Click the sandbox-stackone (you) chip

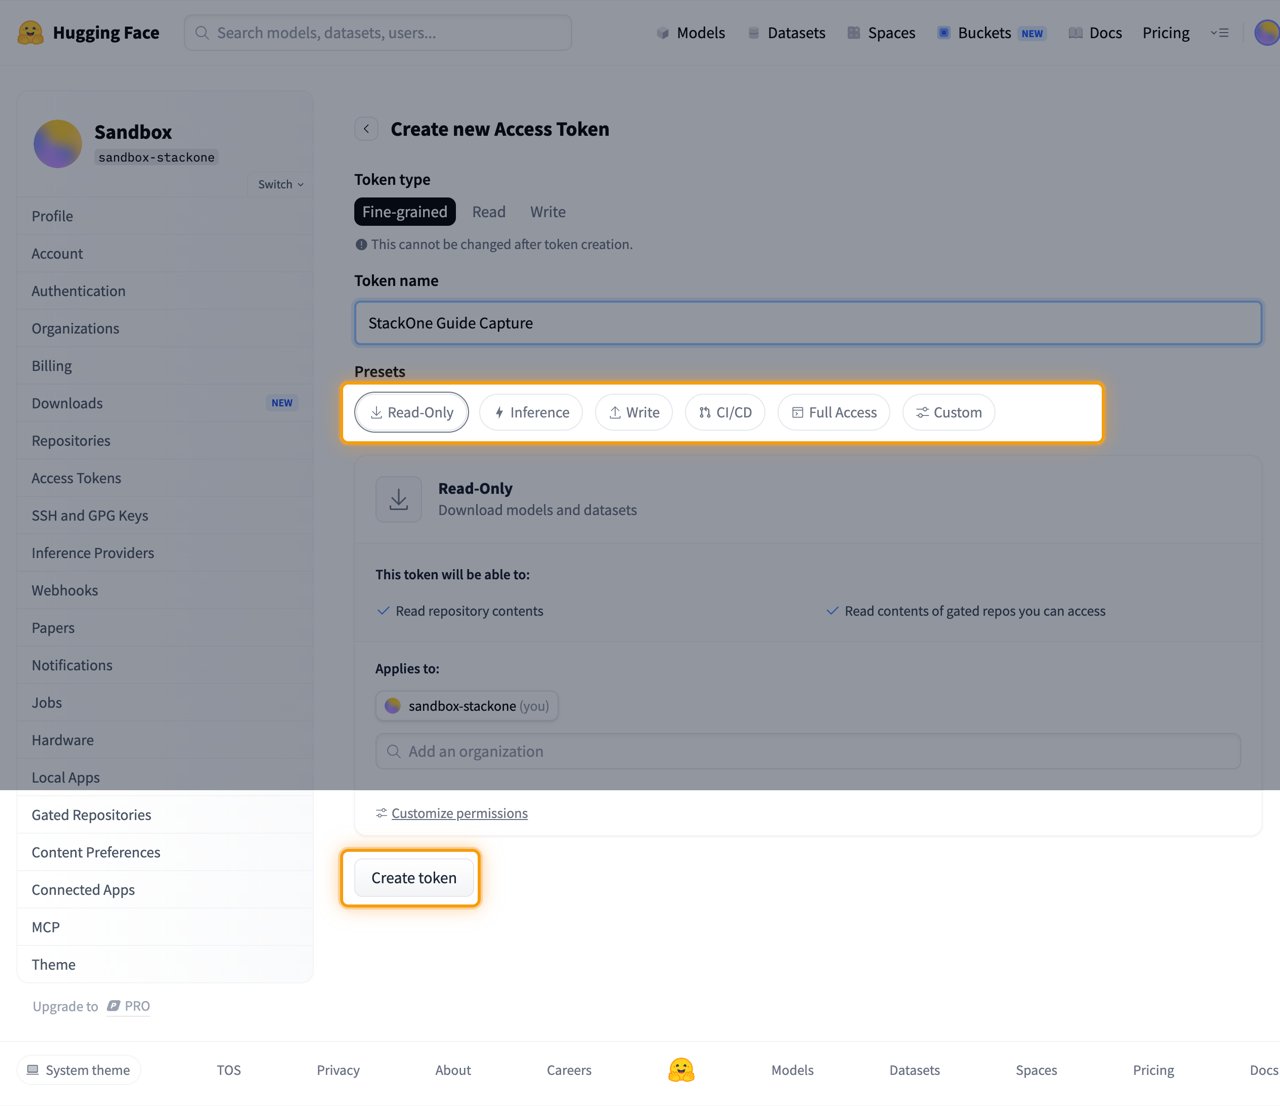pyautogui.click(x=467, y=706)
